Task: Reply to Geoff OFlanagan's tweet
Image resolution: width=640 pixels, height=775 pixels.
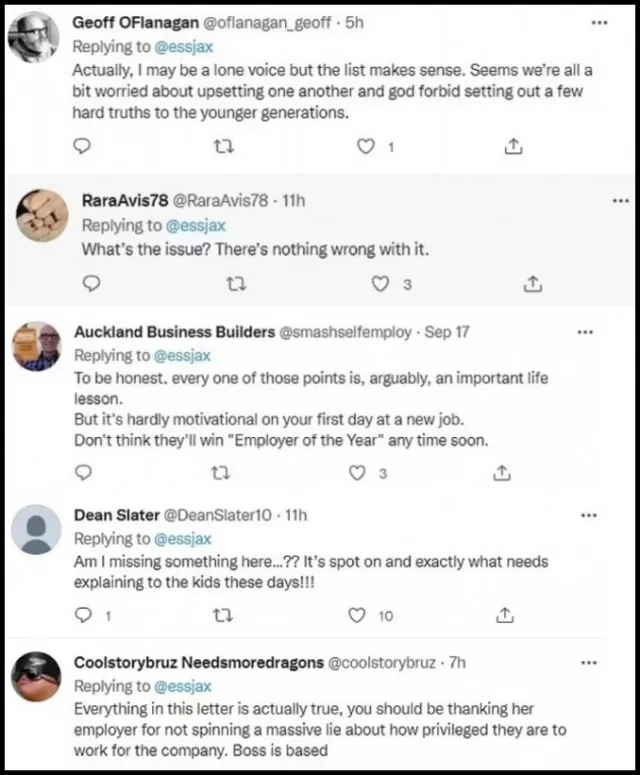Action: coord(84,147)
